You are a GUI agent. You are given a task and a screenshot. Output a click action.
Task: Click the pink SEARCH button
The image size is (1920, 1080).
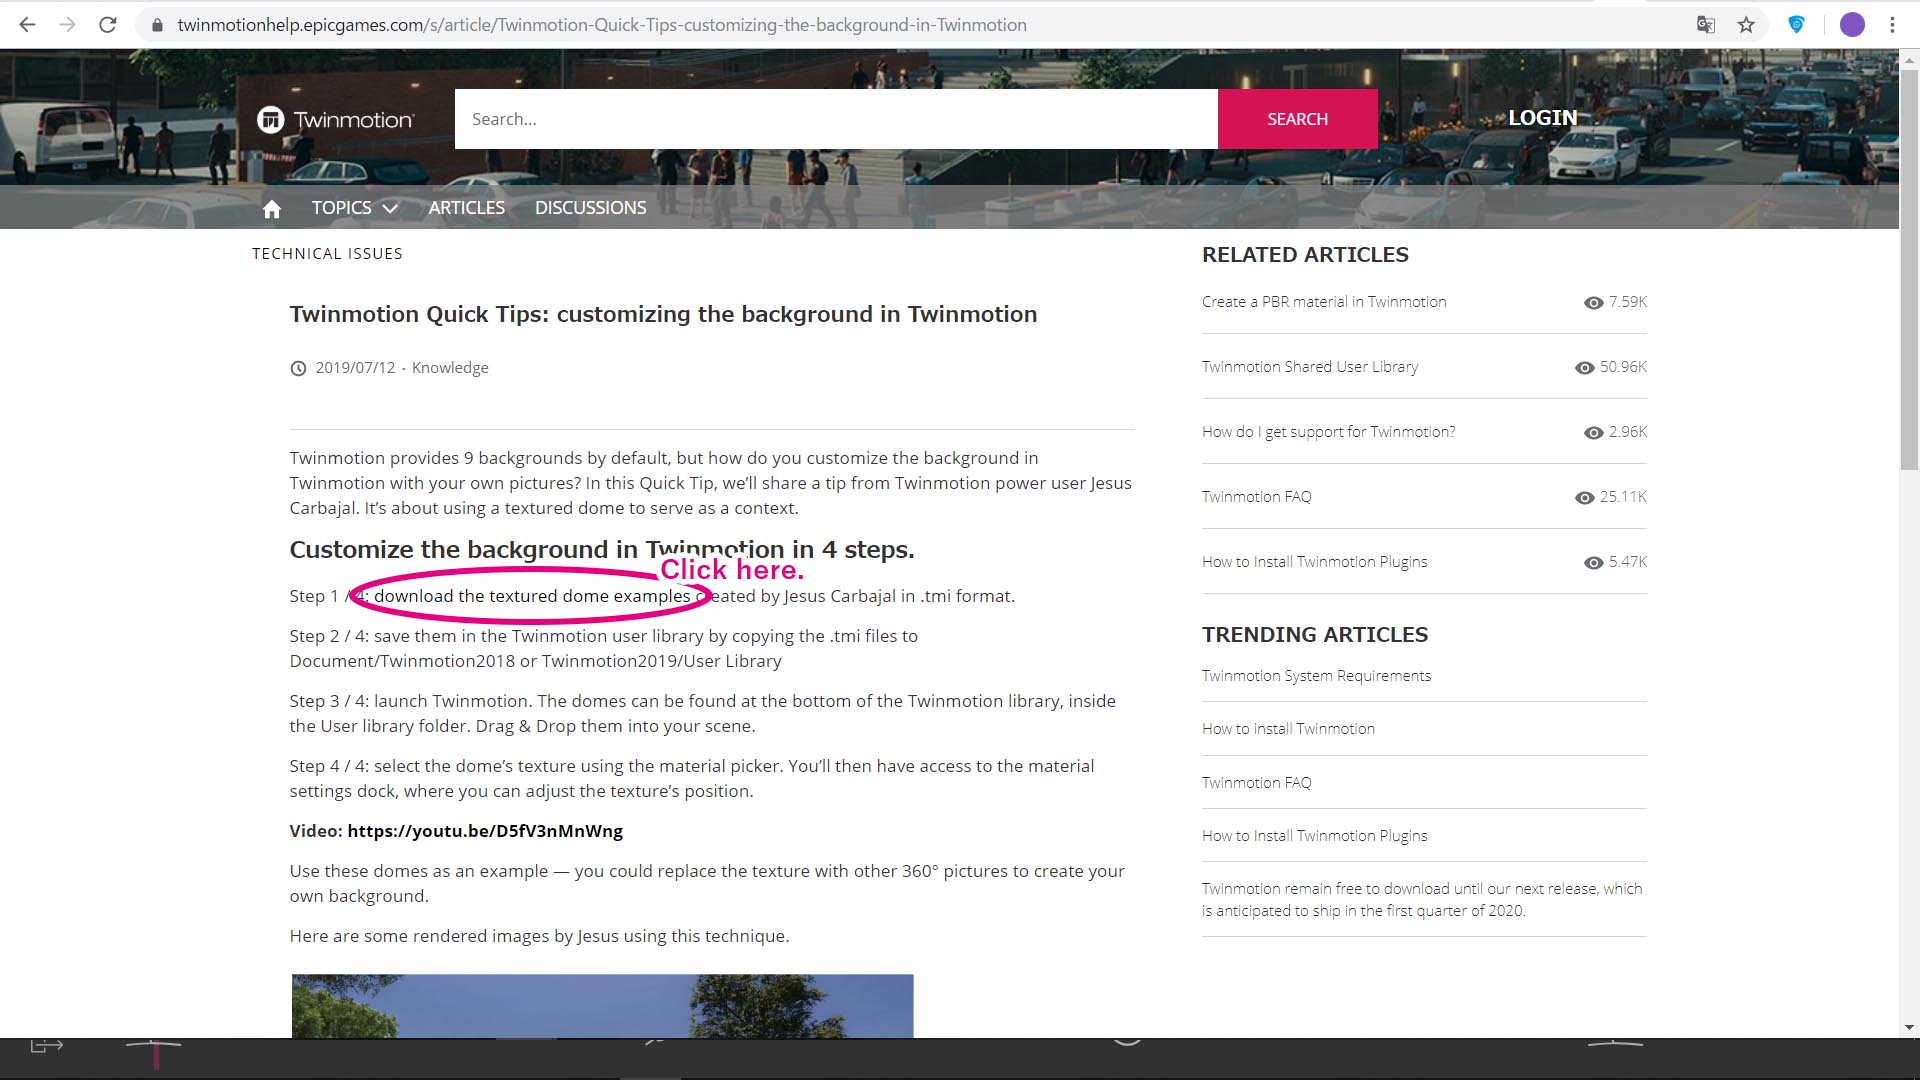tap(1297, 119)
